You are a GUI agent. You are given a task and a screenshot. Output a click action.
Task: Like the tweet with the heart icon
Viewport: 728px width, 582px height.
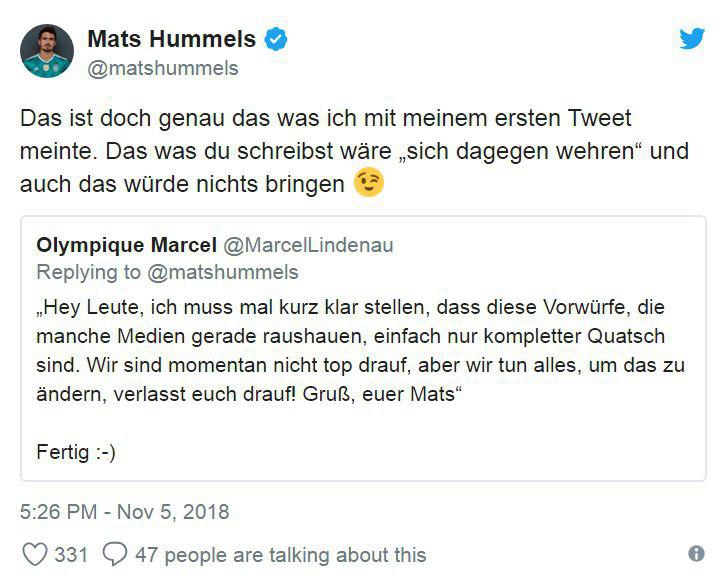(34, 554)
